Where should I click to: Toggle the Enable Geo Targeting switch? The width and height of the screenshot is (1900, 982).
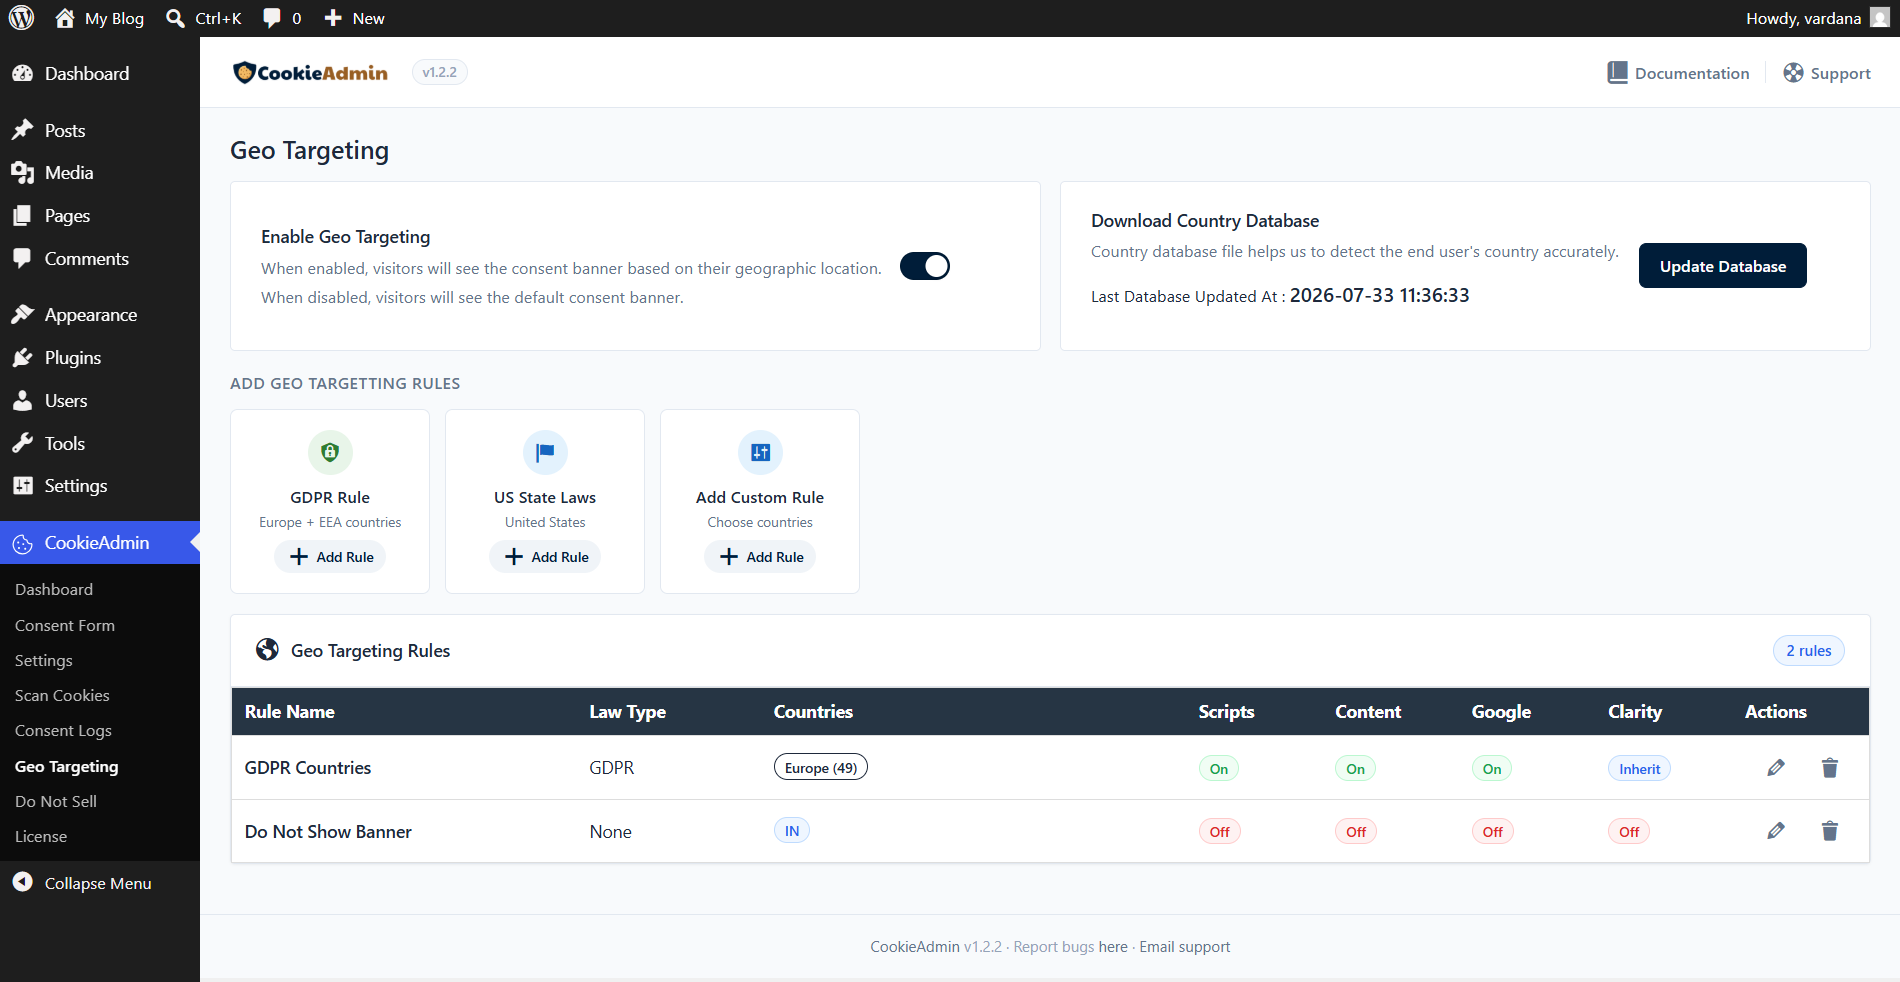tap(925, 266)
